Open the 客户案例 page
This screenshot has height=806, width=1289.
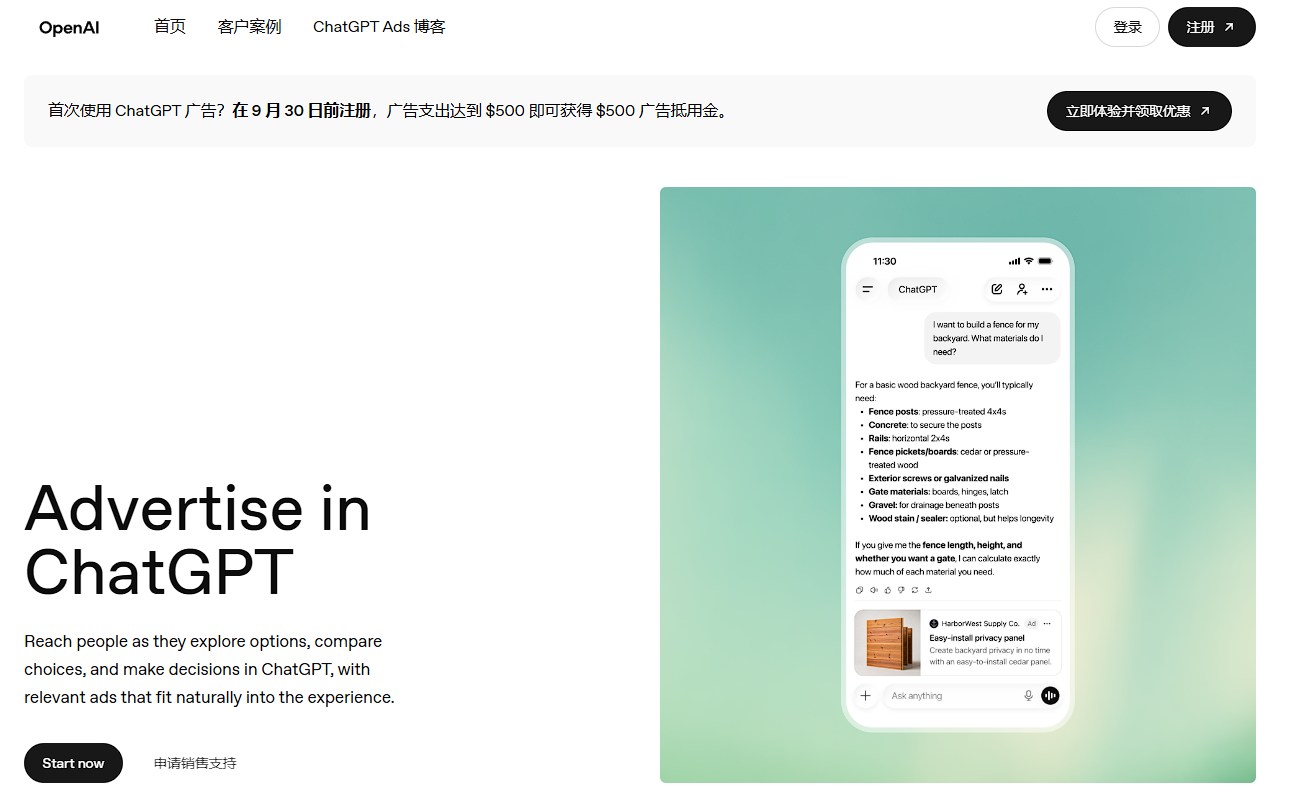pyautogui.click(x=249, y=27)
